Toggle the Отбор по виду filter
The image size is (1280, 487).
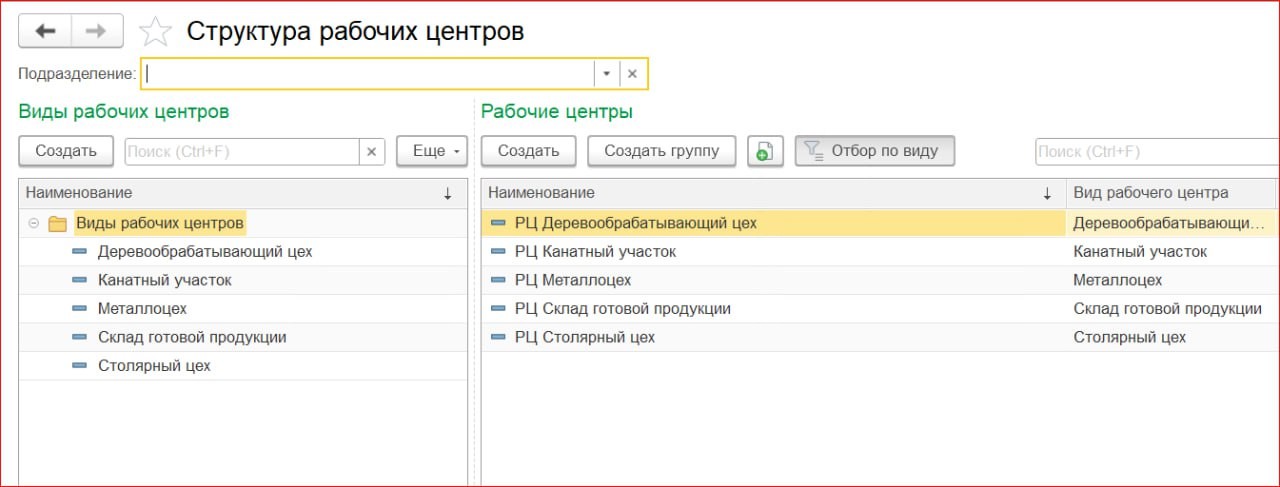874,151
